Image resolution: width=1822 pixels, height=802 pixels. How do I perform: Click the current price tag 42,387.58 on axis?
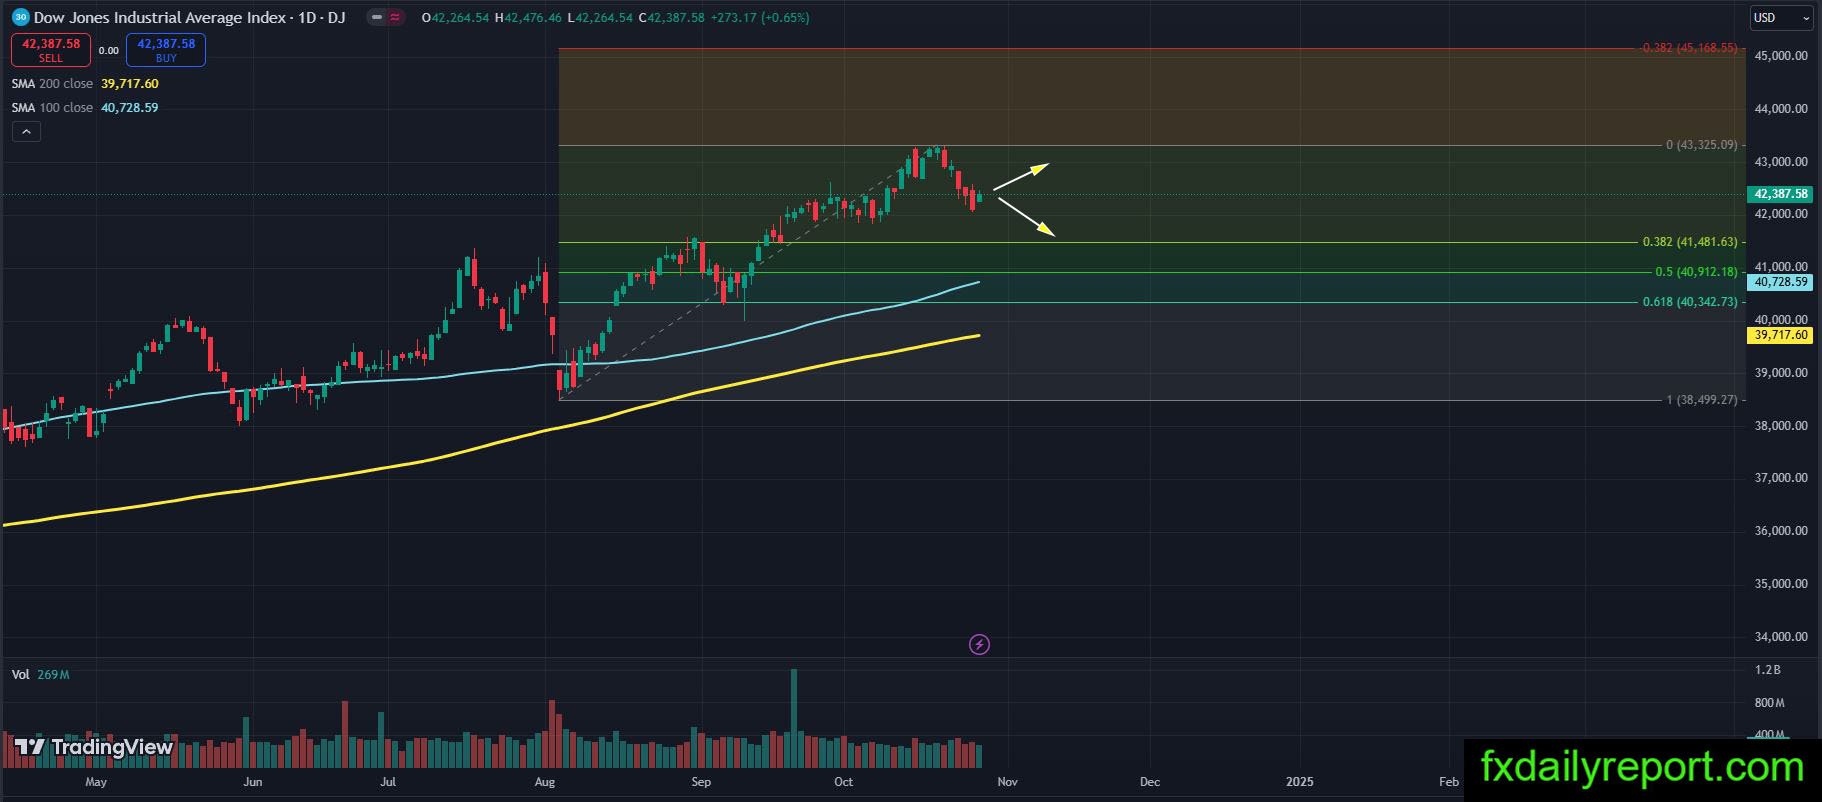[1780, 194]
